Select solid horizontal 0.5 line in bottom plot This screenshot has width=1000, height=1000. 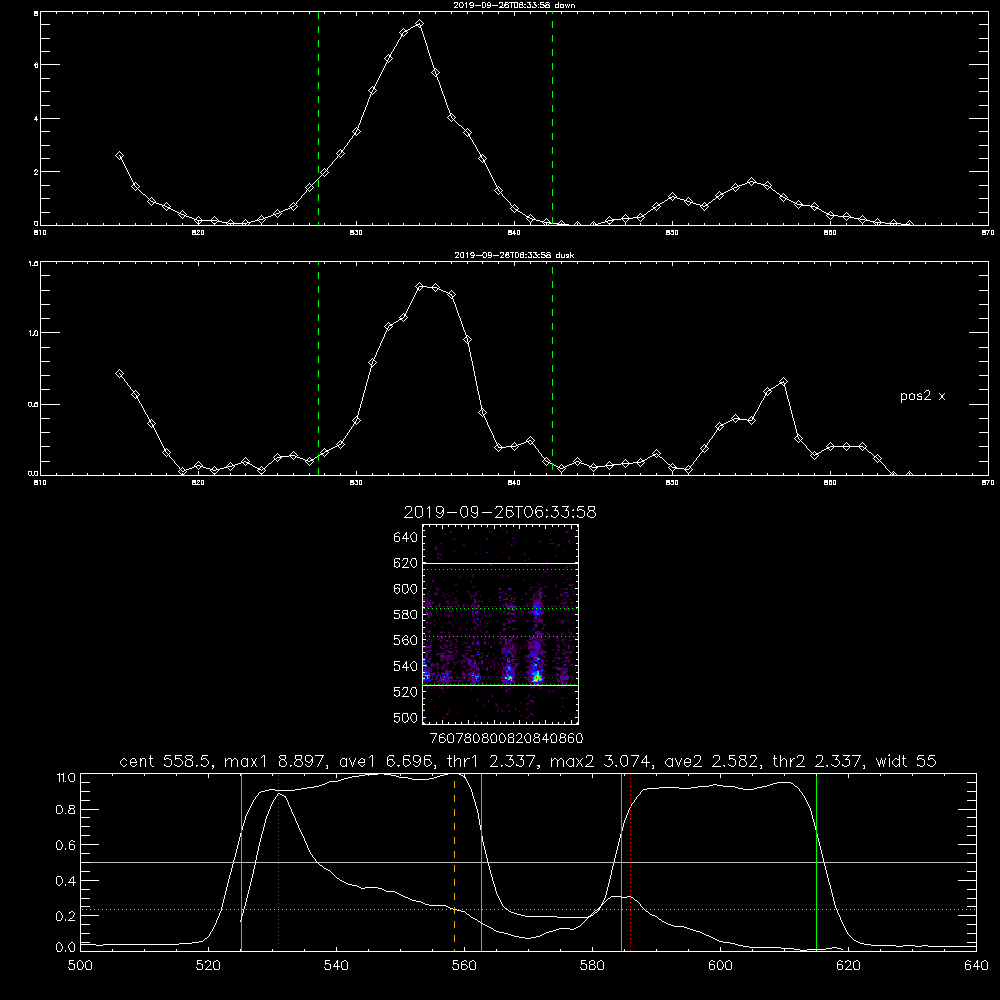[x=528, y=862]
